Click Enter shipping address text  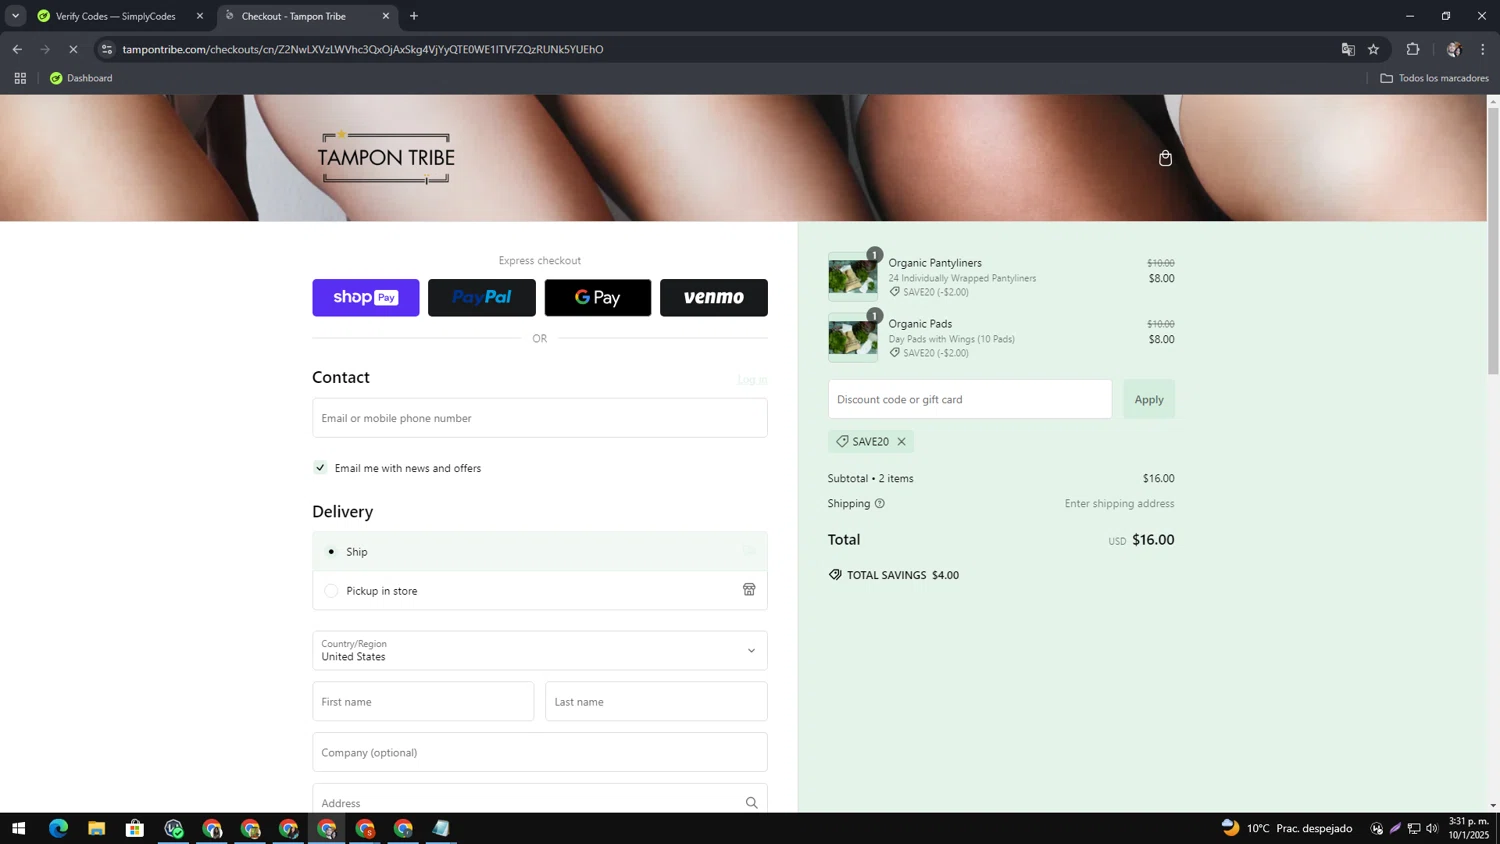[x=1119, y=503]
